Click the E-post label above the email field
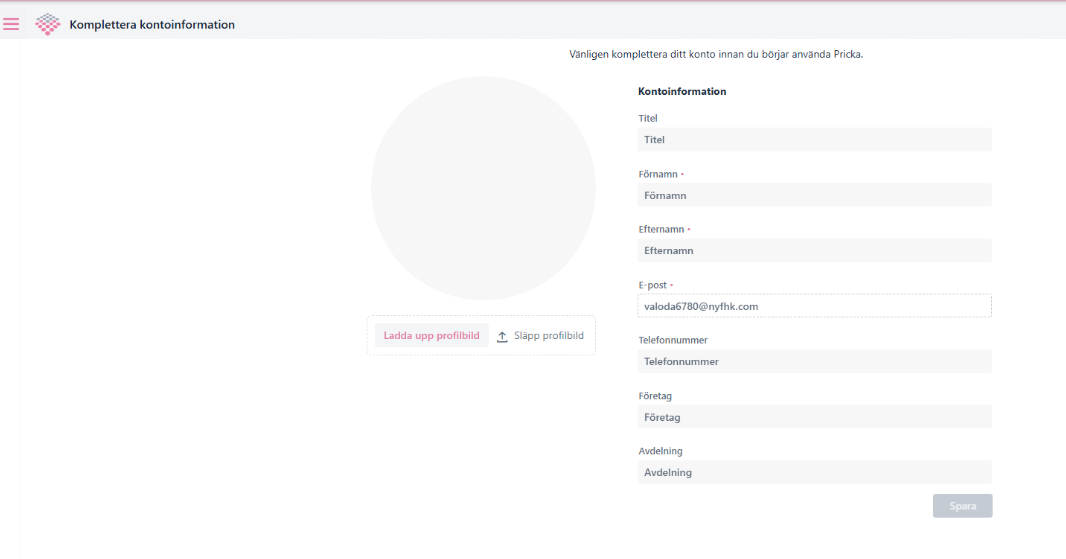 [x=652, y=285]
